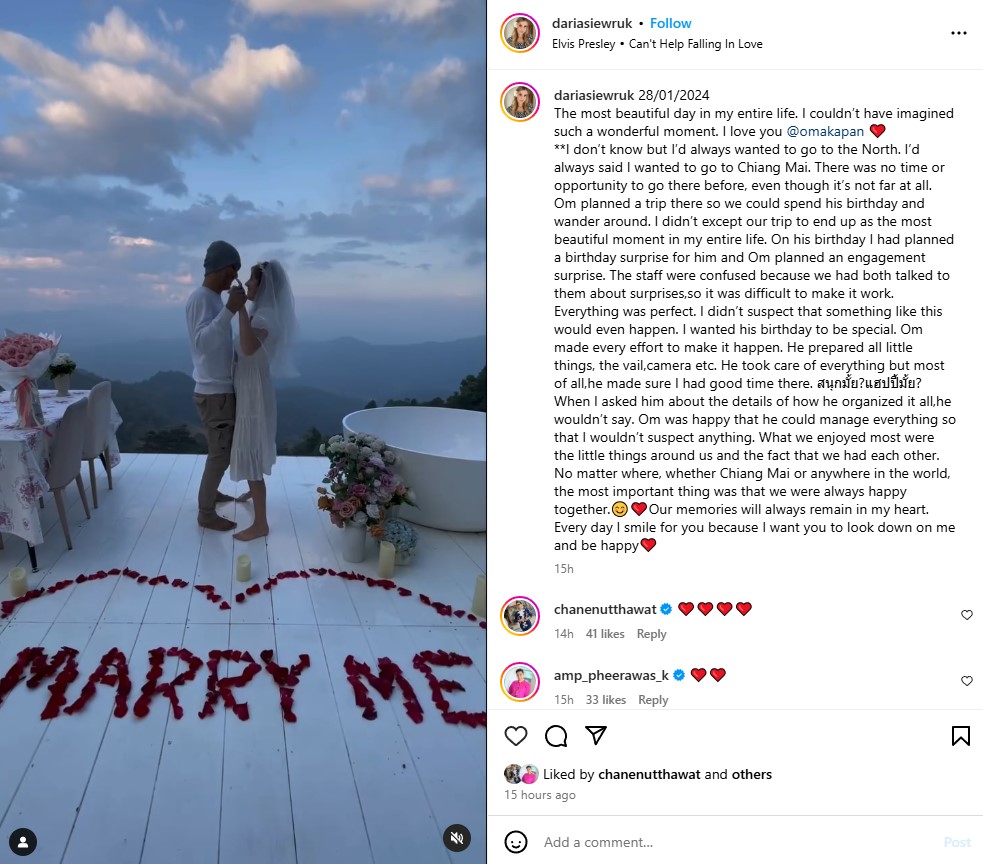Like amp_pheerawas_k's comment

[967, 681]
